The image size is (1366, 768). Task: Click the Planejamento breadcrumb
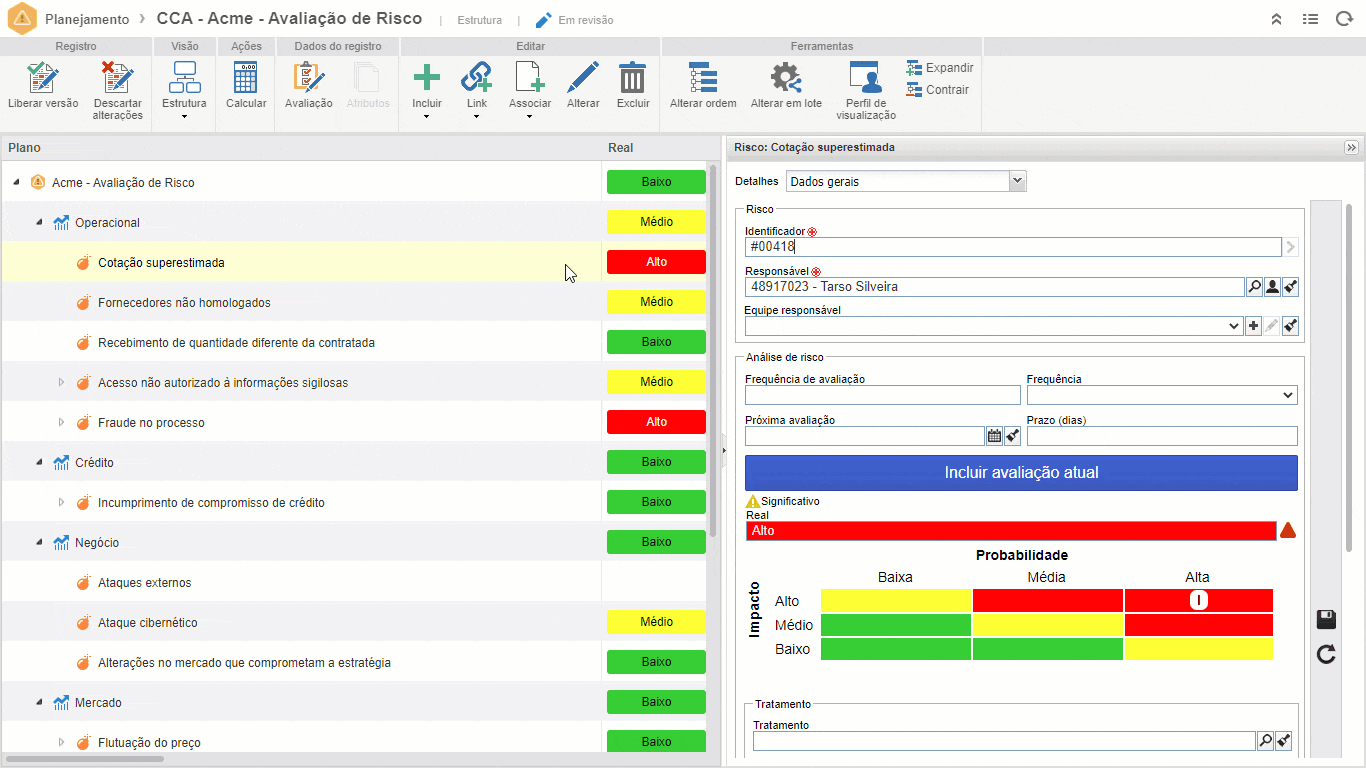click(x=87, y=19)
